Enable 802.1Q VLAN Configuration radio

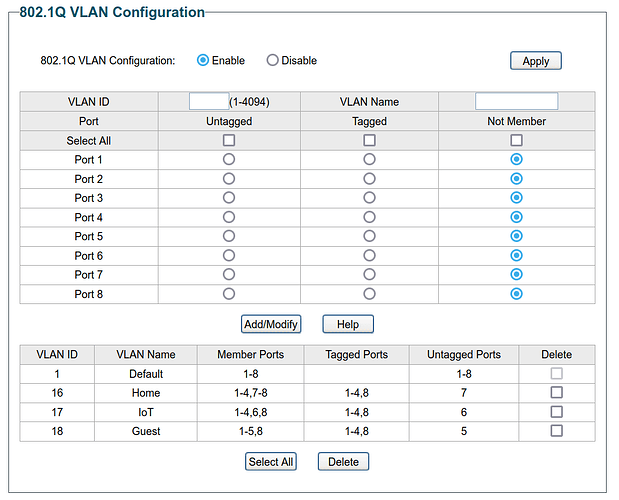(203, 60)
